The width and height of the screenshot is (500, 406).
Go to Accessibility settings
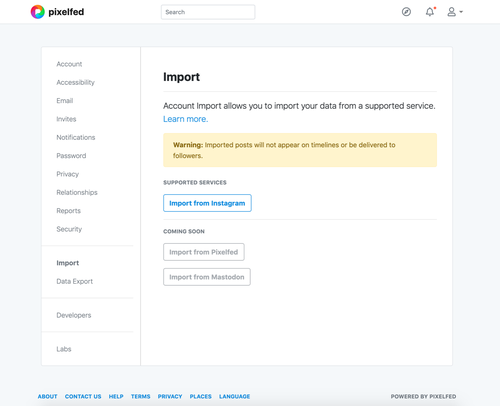75,82
